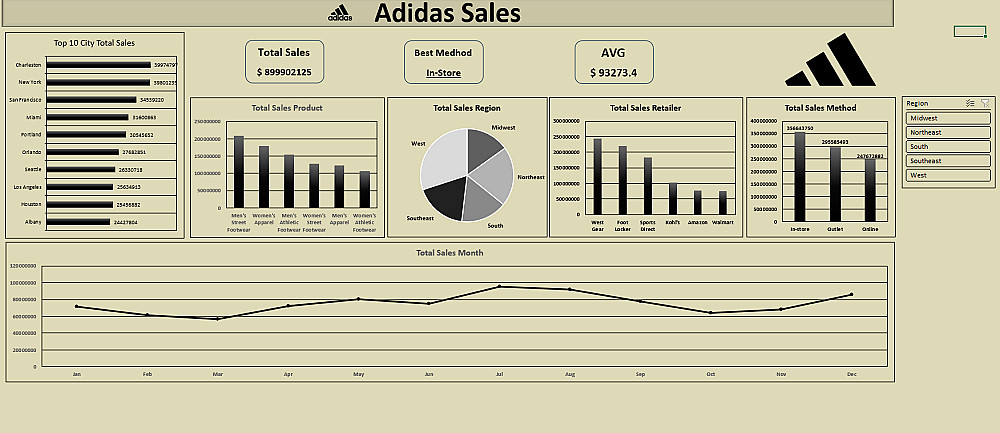
Task: Click the Orlando value 27682851
Action: 134,152
